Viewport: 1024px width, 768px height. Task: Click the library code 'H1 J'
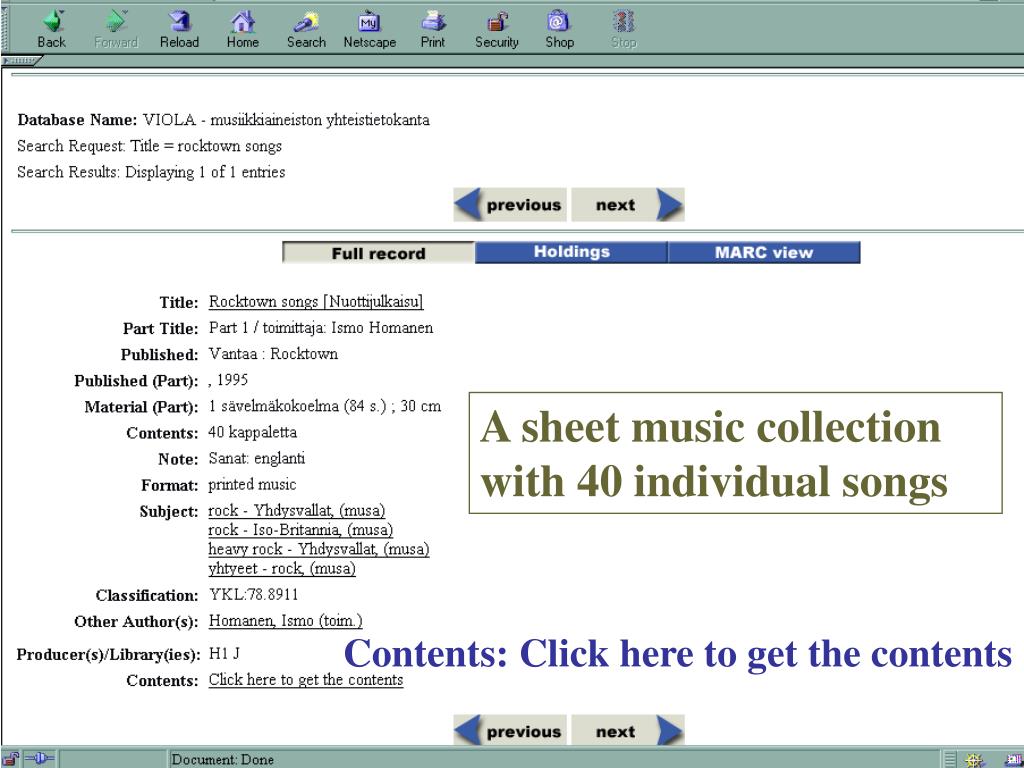[224, 654]
